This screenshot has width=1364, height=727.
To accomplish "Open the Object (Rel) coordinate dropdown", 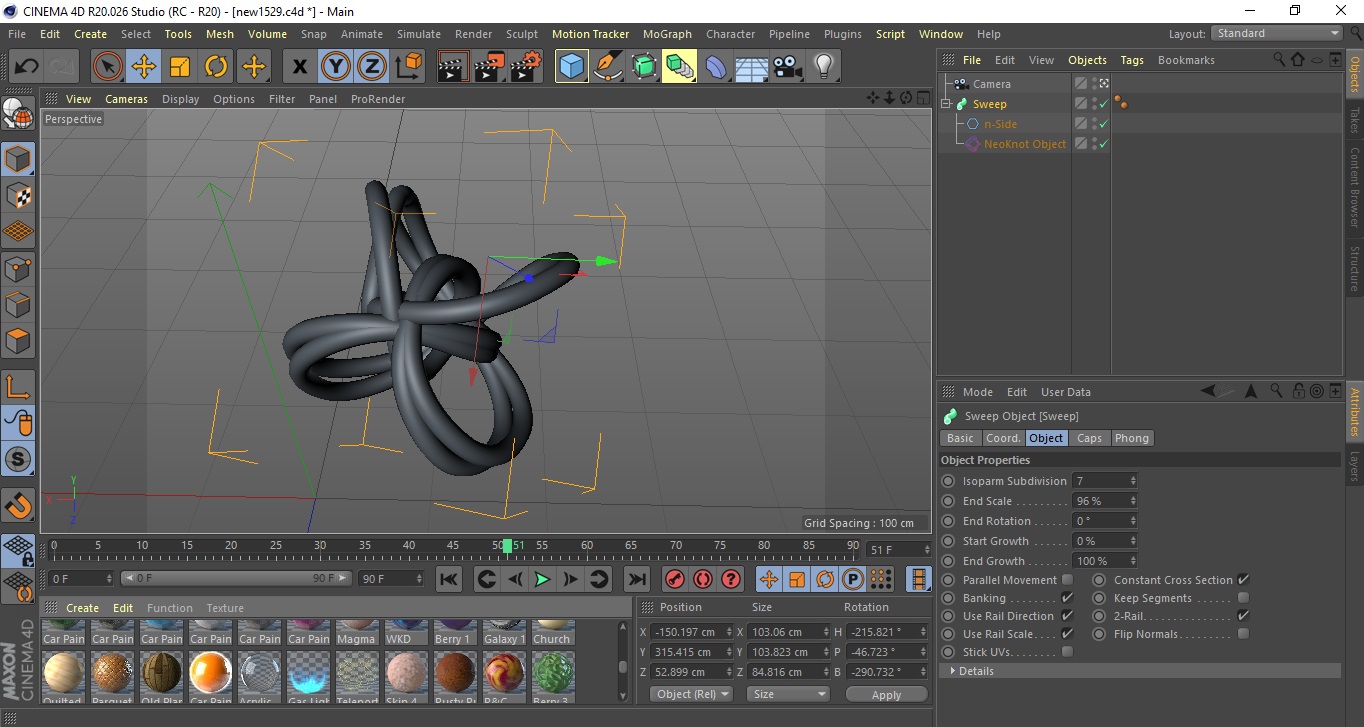I will coord(691,694).
